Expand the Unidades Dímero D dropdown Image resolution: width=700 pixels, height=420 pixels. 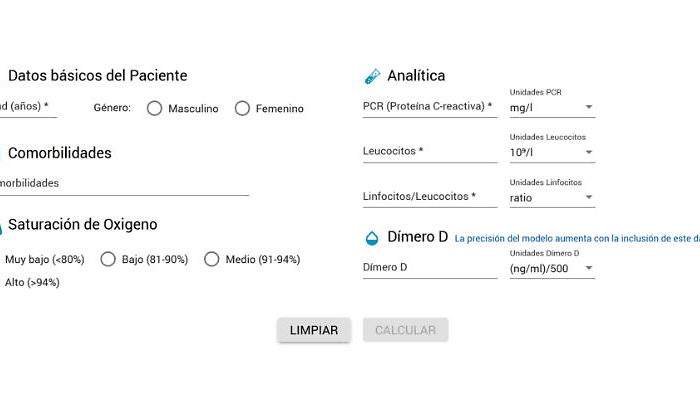(x=552, y=268)
